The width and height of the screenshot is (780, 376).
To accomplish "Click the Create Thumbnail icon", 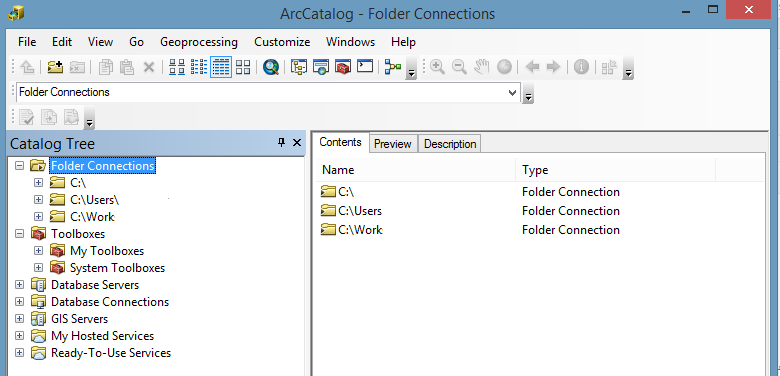I will 609,67.
